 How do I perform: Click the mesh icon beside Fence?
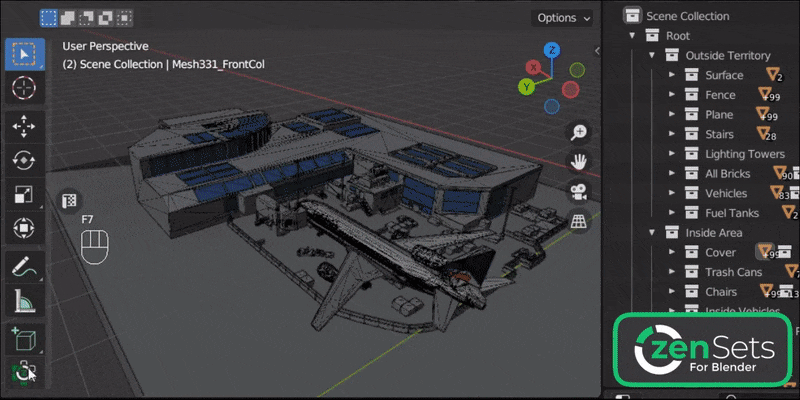click(764, 93)
